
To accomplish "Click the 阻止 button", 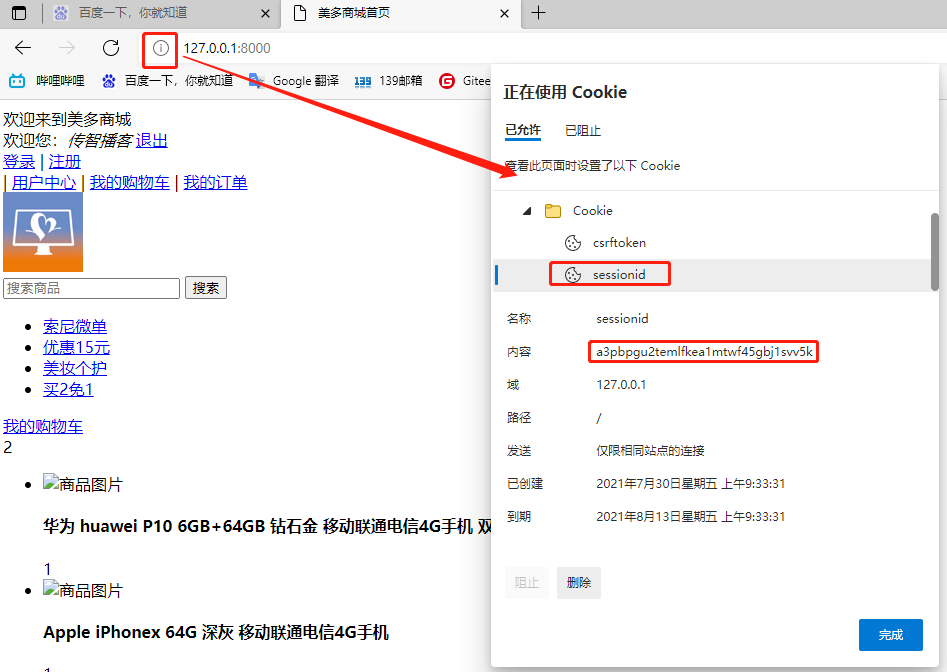I will 527,583.
